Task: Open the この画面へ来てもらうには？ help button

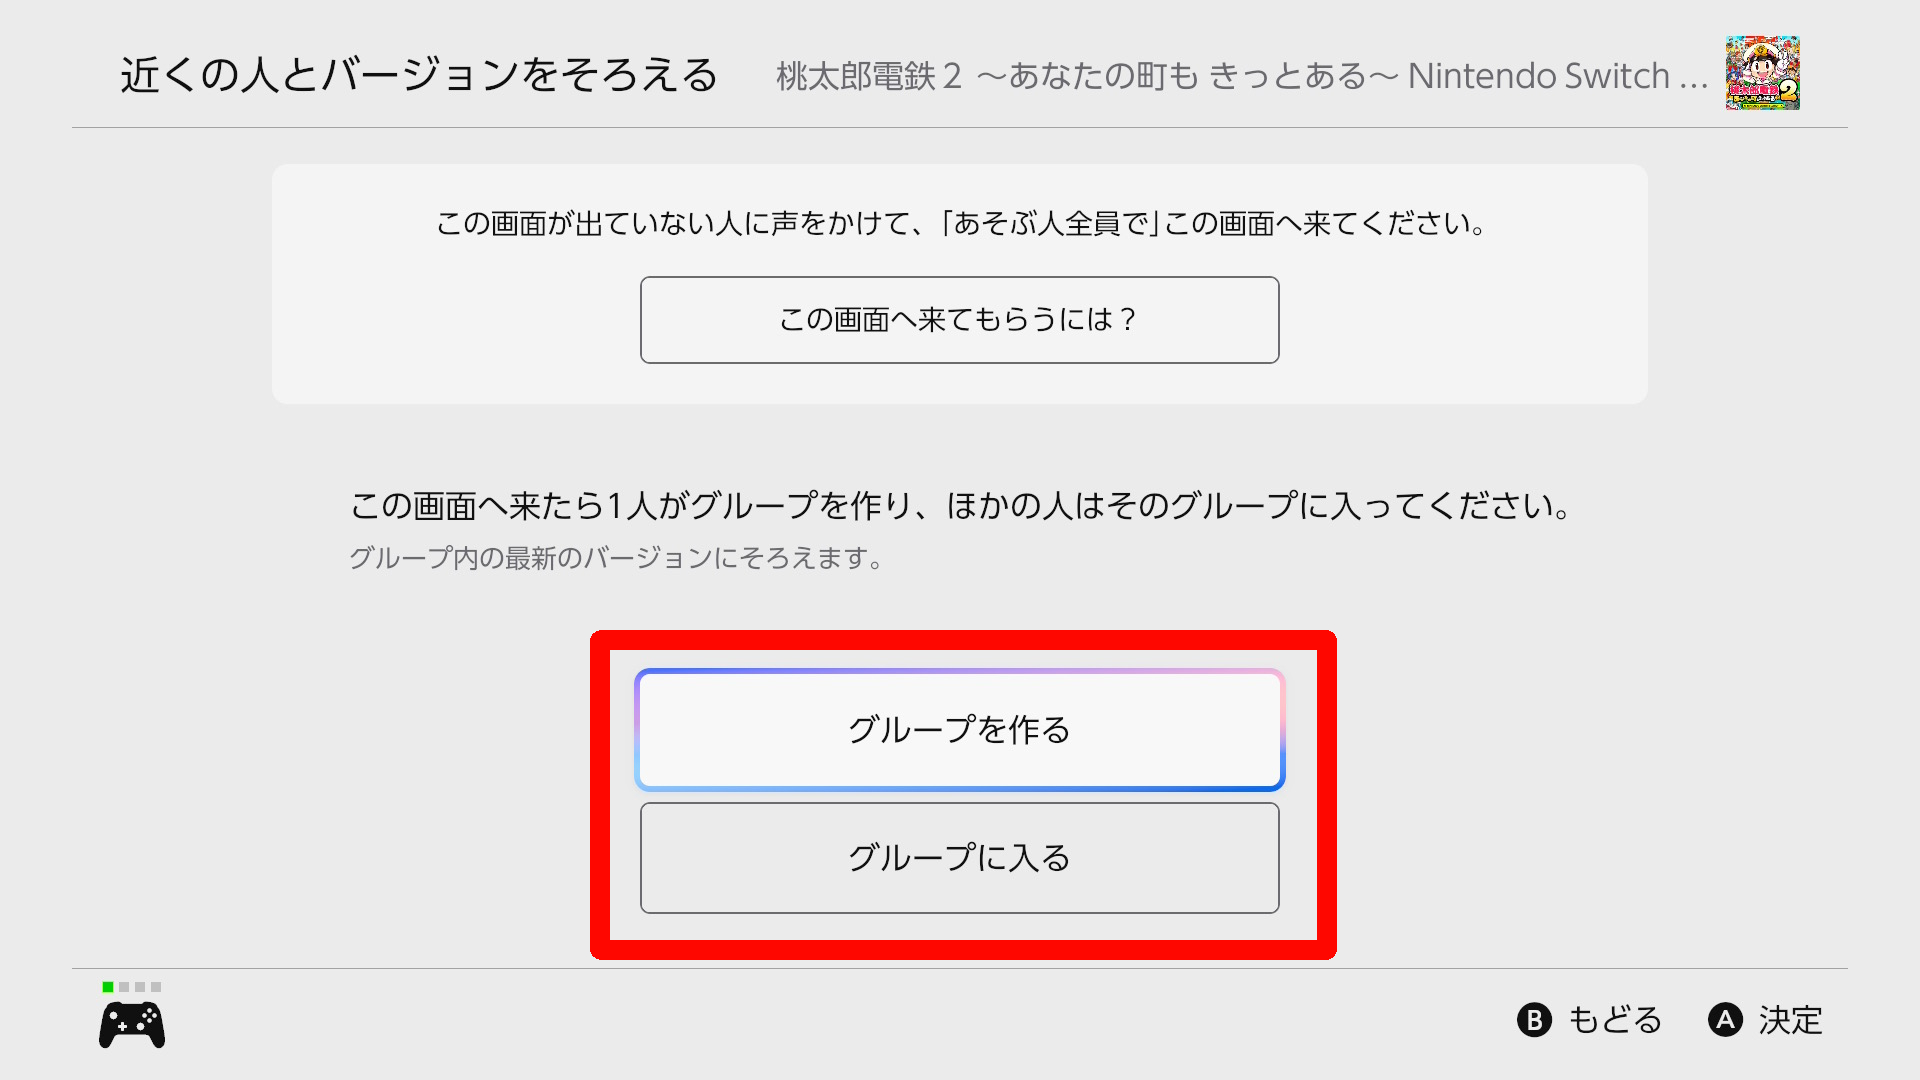Action: 959,320
